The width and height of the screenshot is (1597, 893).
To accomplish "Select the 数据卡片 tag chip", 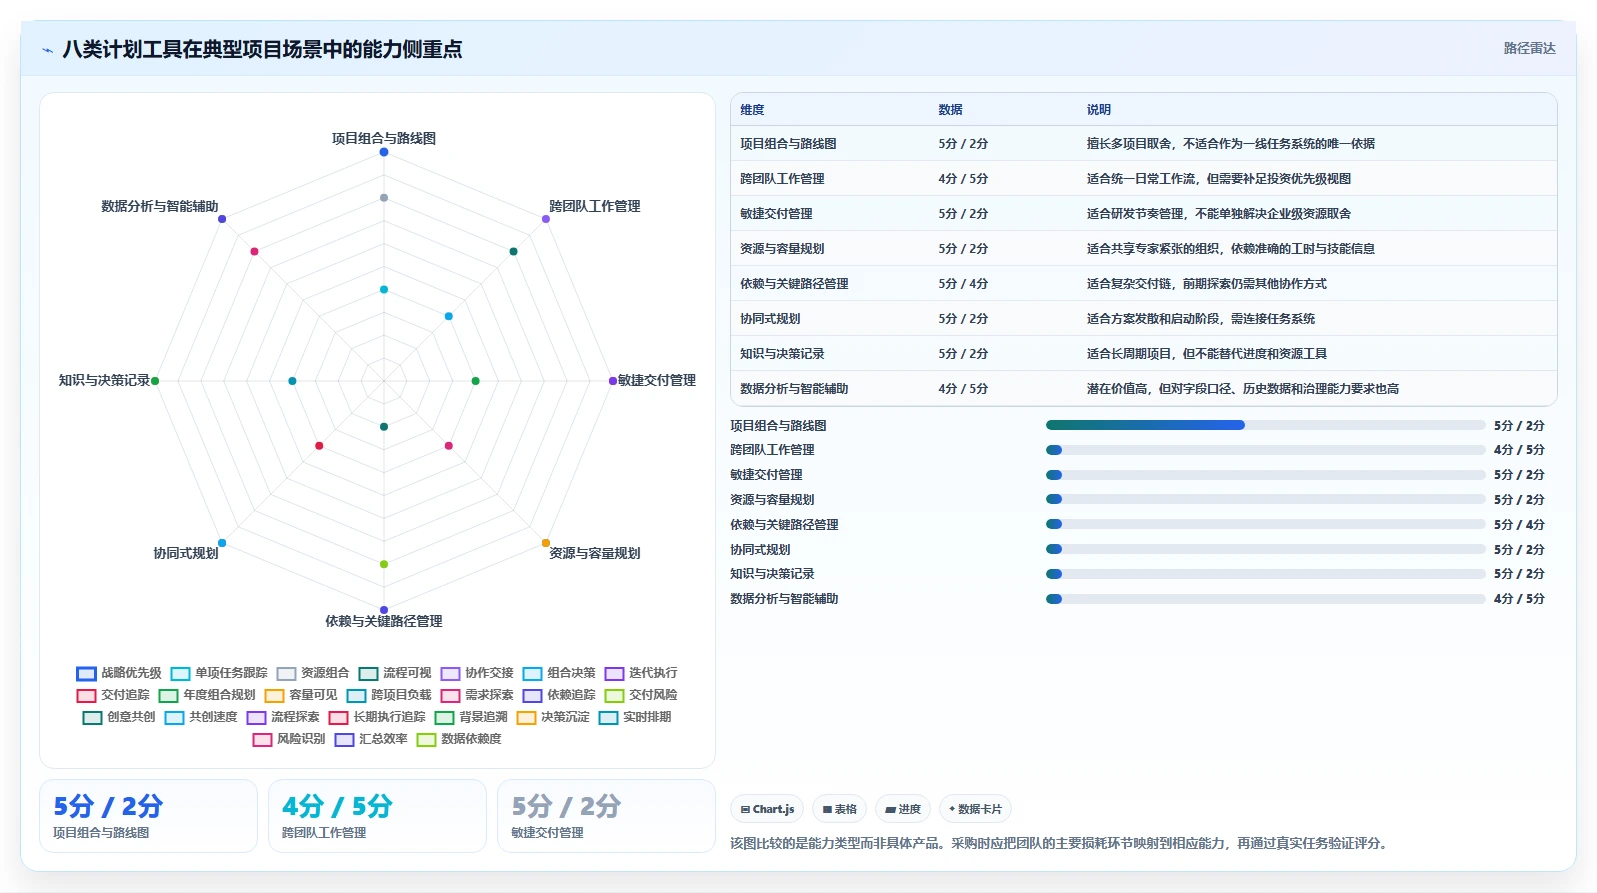I will pyautogui.click(x=975, y=809).
